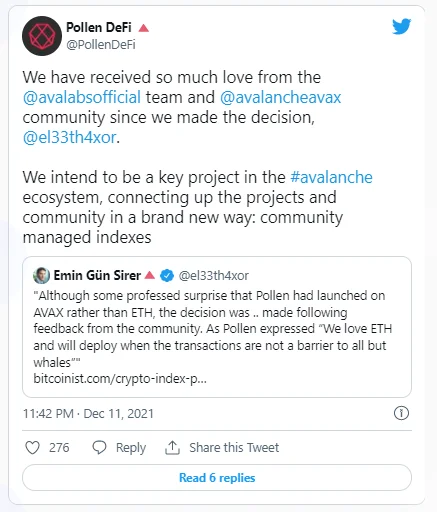Click the Read 6 replies button

tap(217, 478)
